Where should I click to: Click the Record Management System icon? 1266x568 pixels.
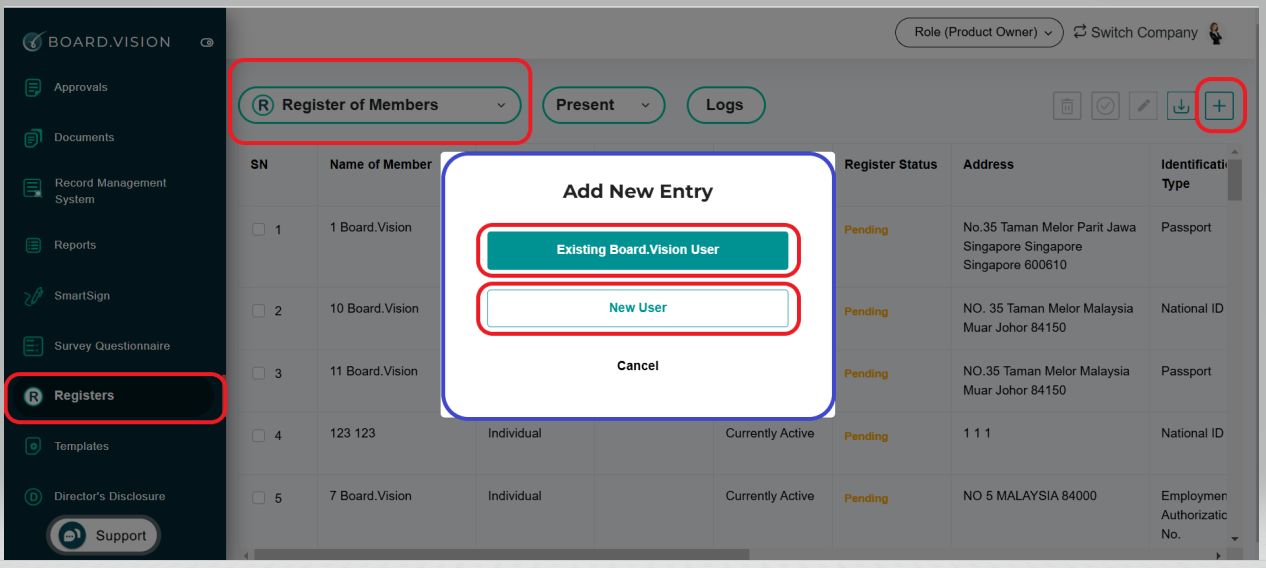(x=33, y=187)
